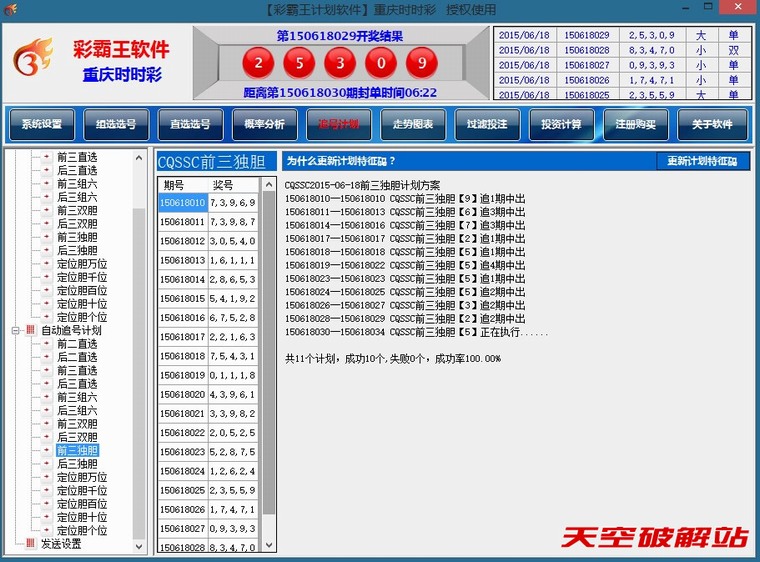The height and width of the screenshot is (562, 760).
Task: Select the row for period 150618014
Action: click(183, 280)
